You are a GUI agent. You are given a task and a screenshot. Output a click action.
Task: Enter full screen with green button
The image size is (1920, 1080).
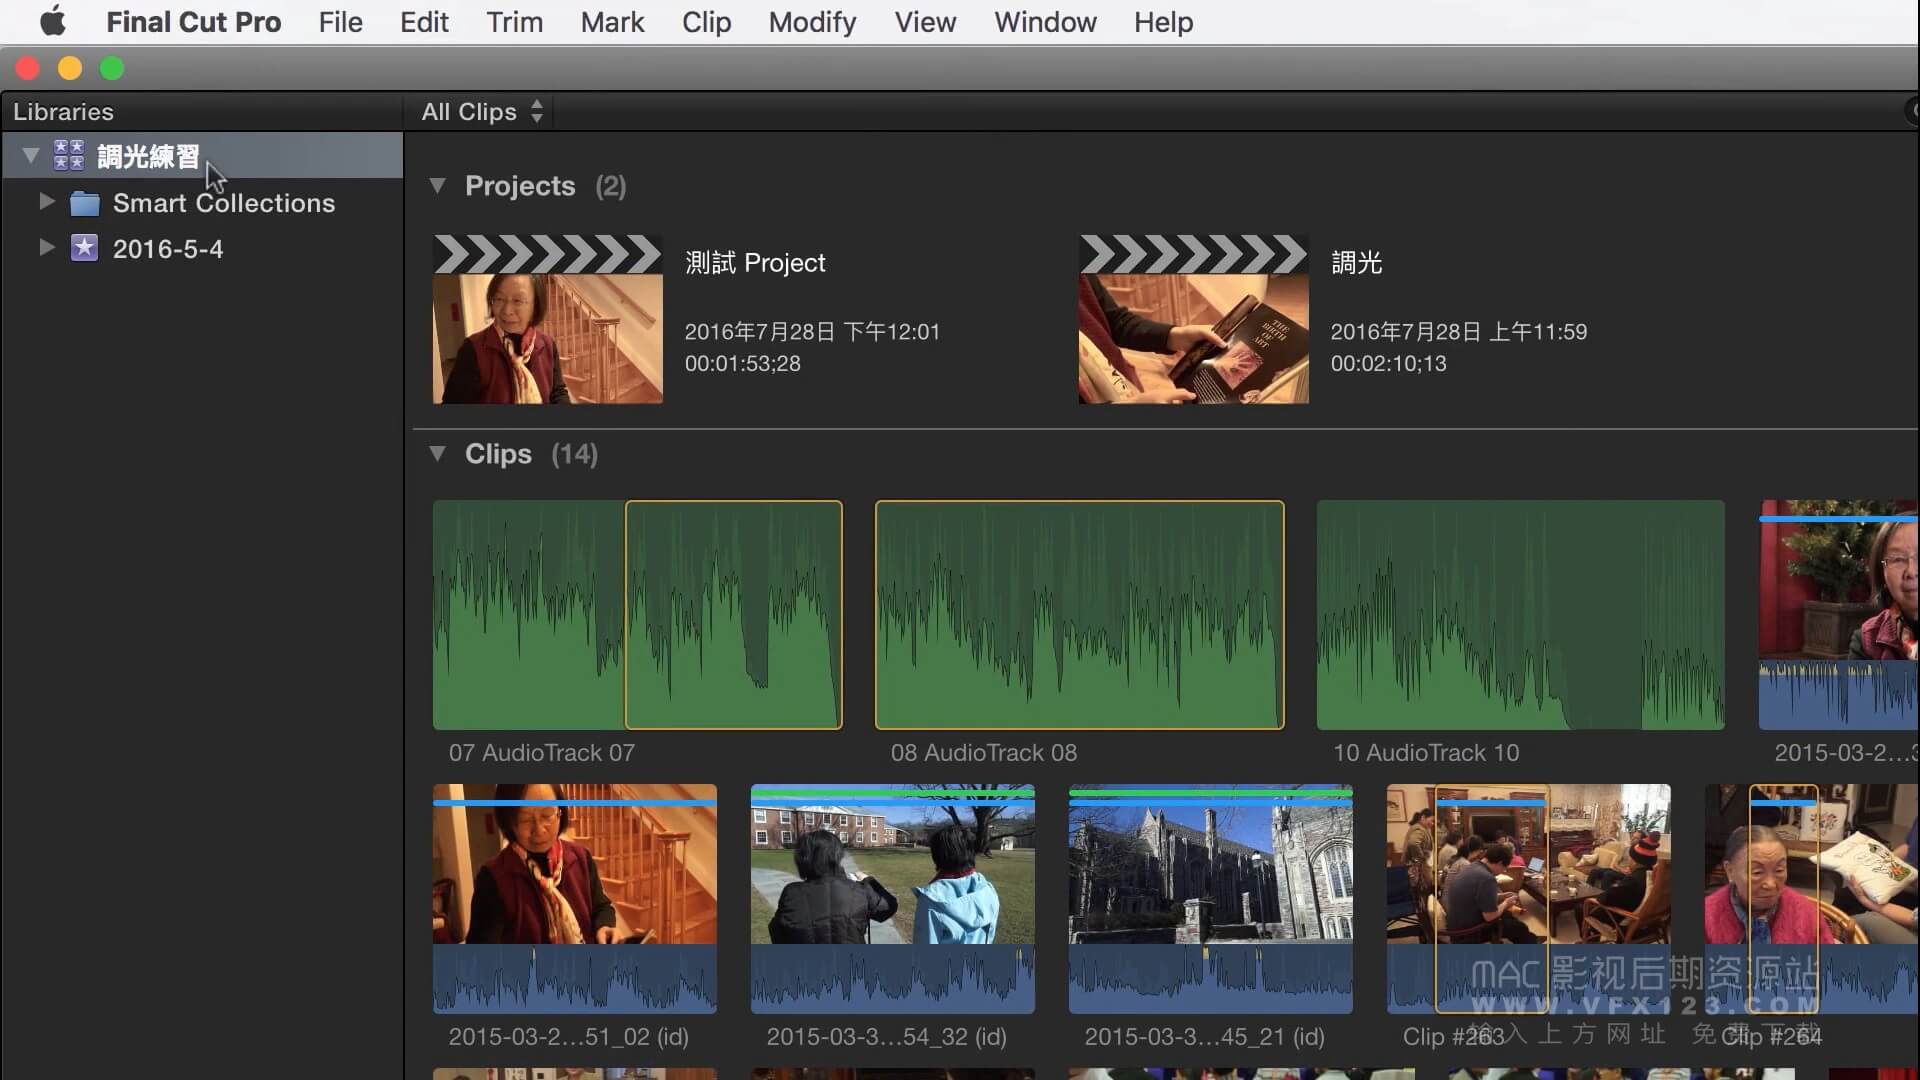(x=112, y=68)
